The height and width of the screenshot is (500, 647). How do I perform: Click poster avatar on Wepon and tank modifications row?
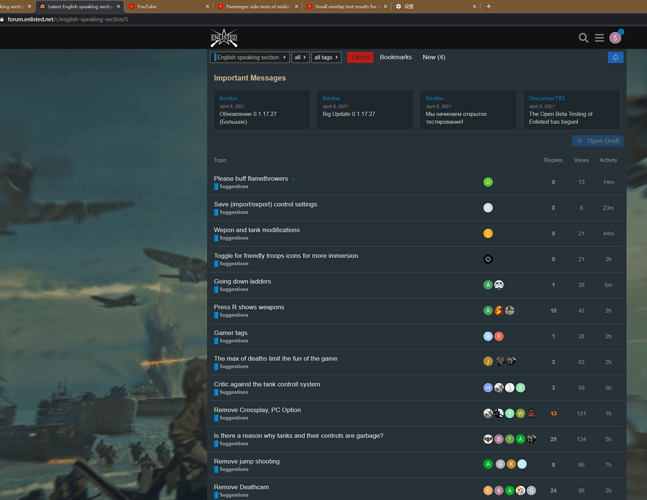coord(488,233)
